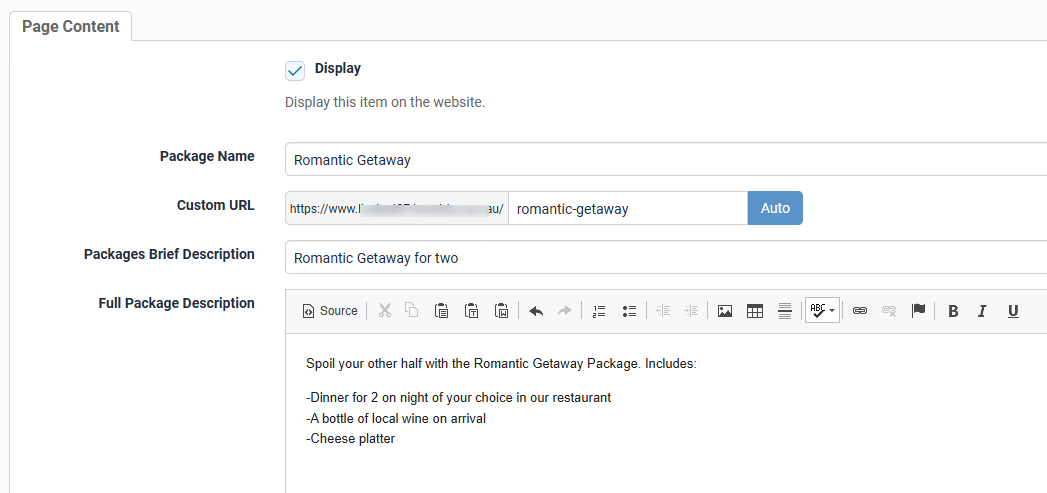This screenshot has width=1047, height=493.
Task: Click the Paste icon in editor toolbar
Action: coord(441,311)
